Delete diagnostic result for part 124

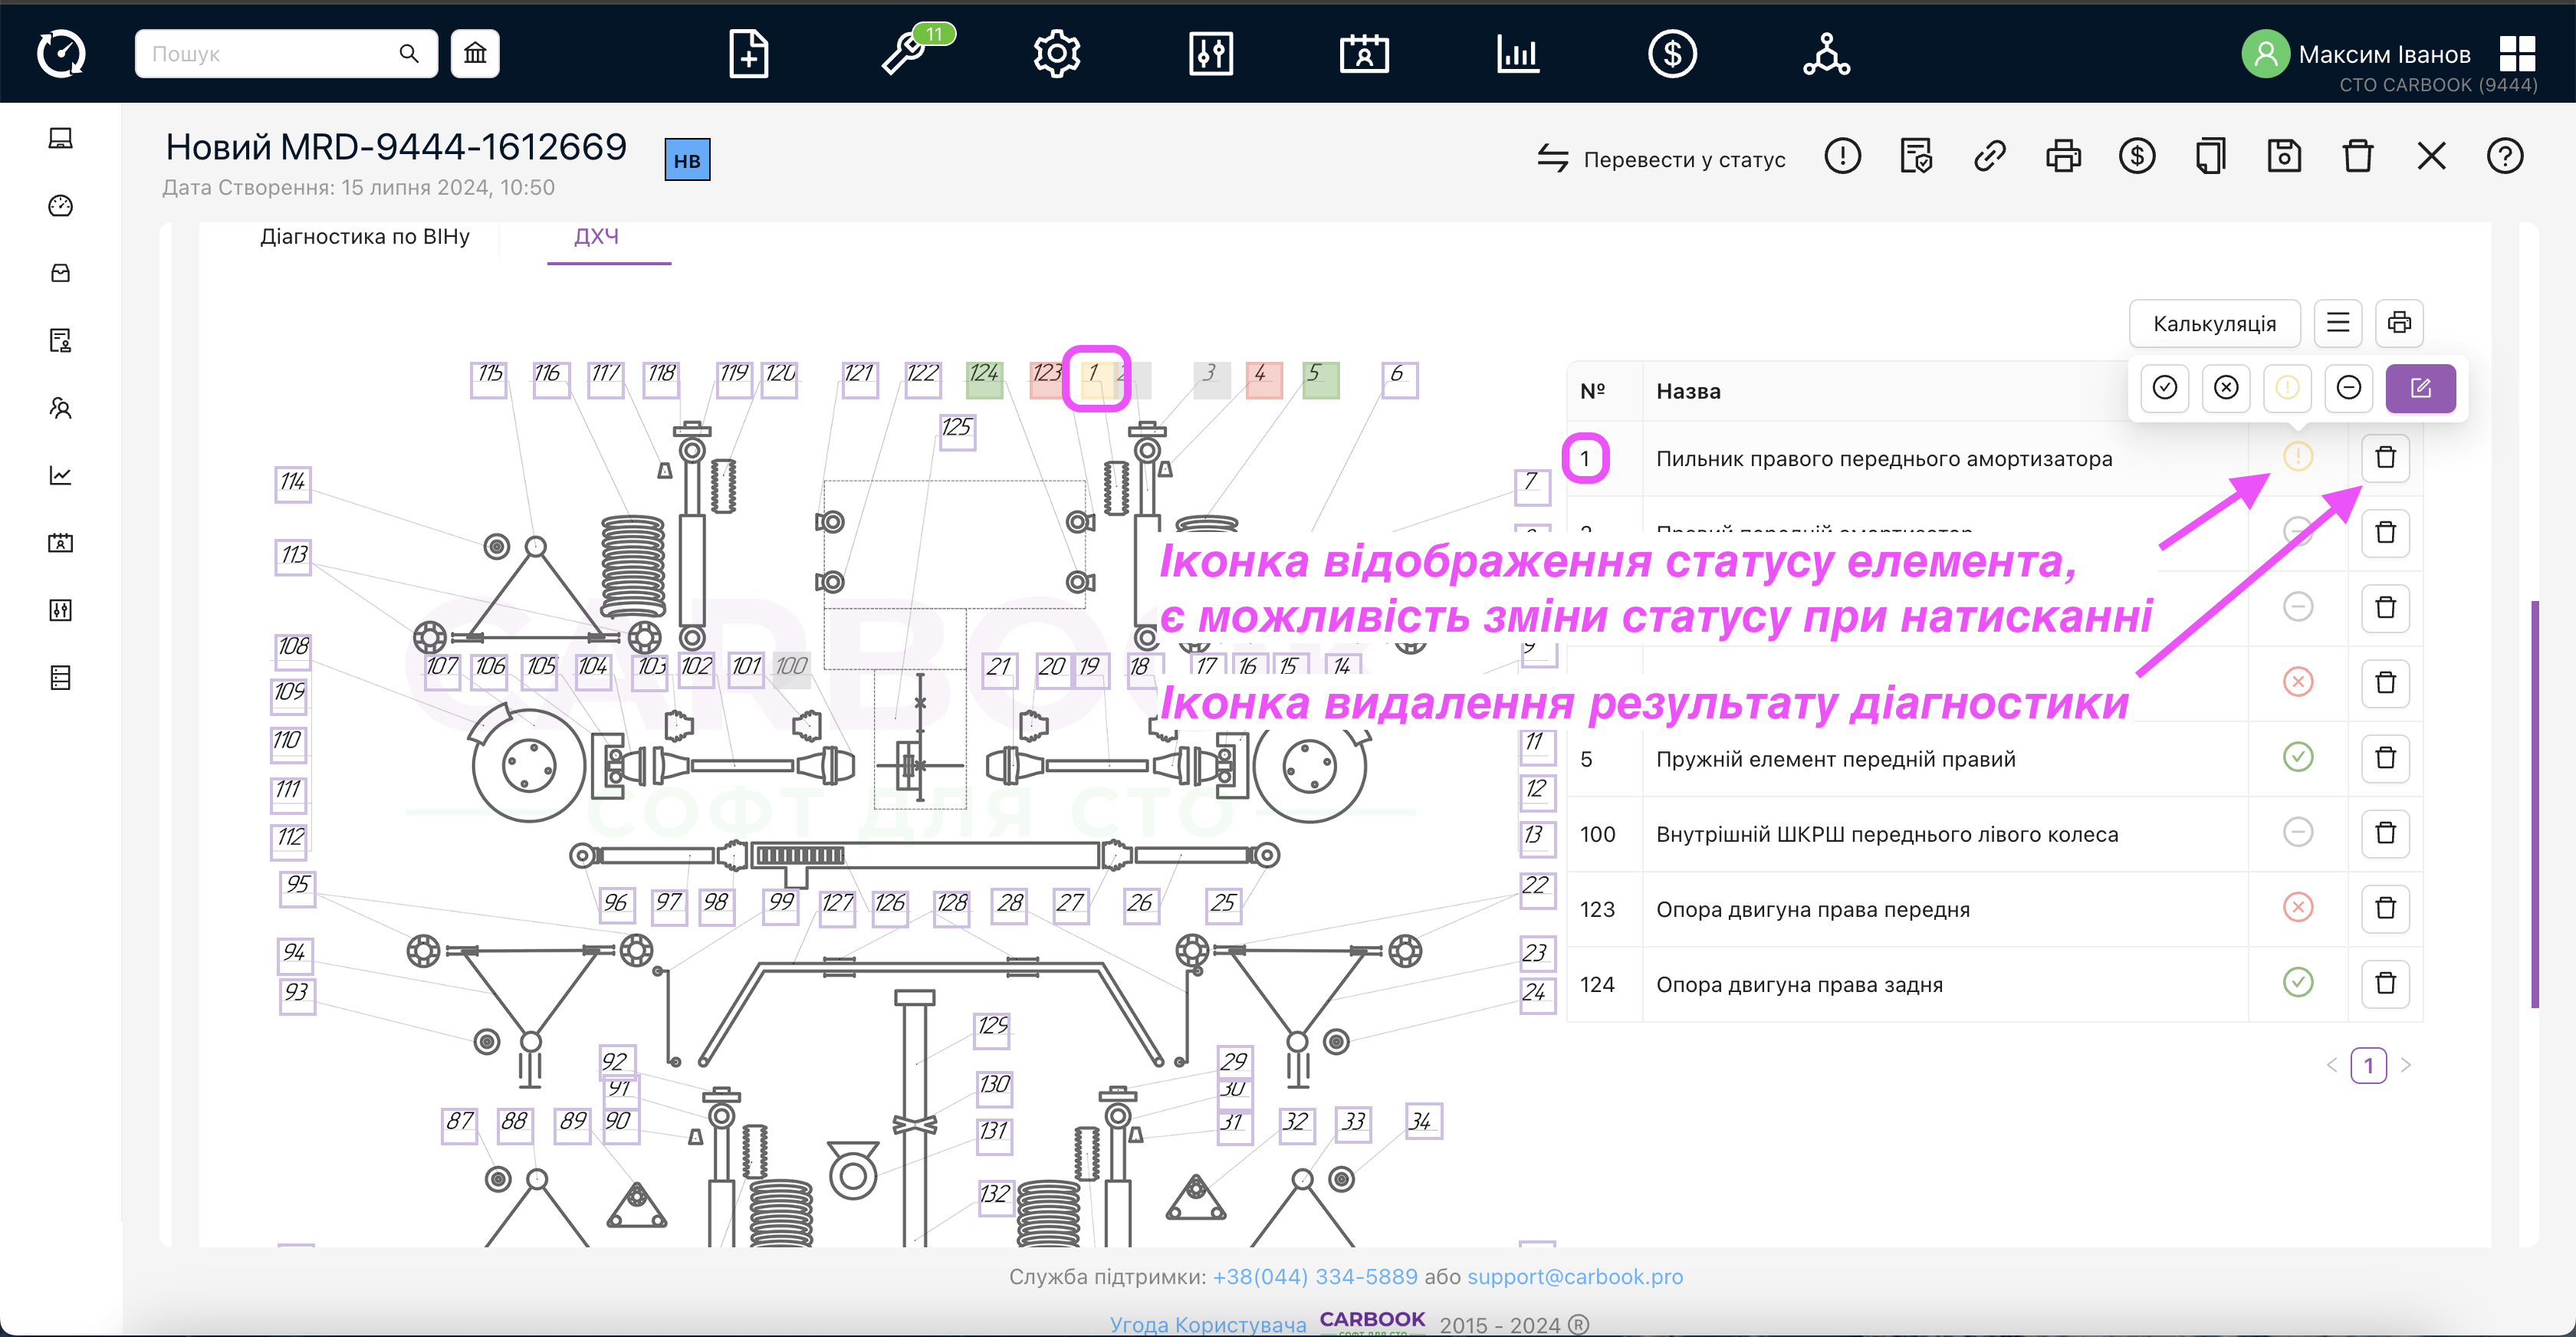2385,983
